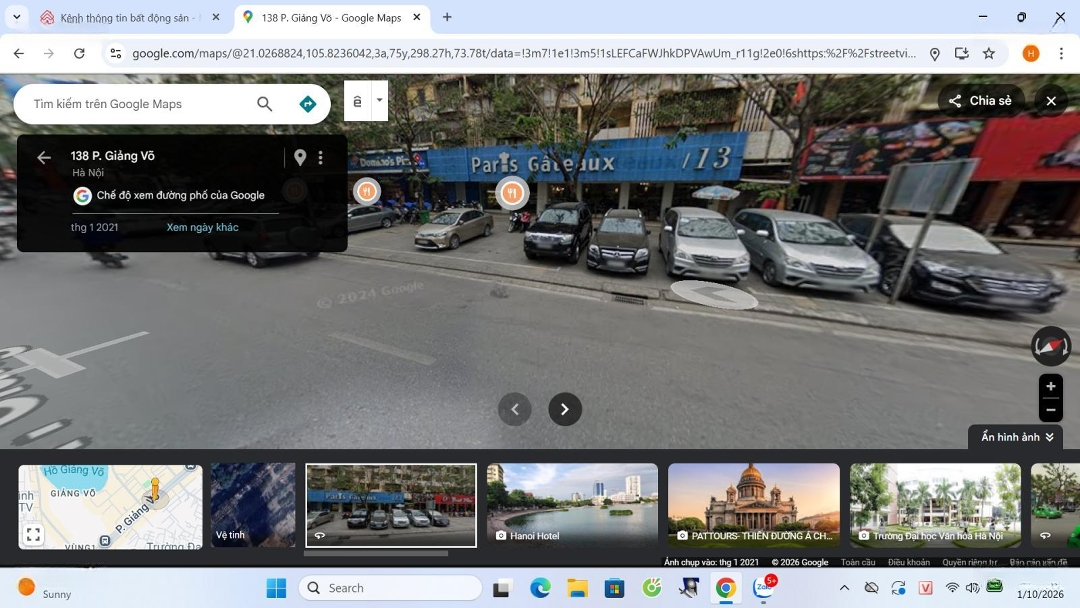
Task: Open a new Chrome tab
Action: [447, 17]
